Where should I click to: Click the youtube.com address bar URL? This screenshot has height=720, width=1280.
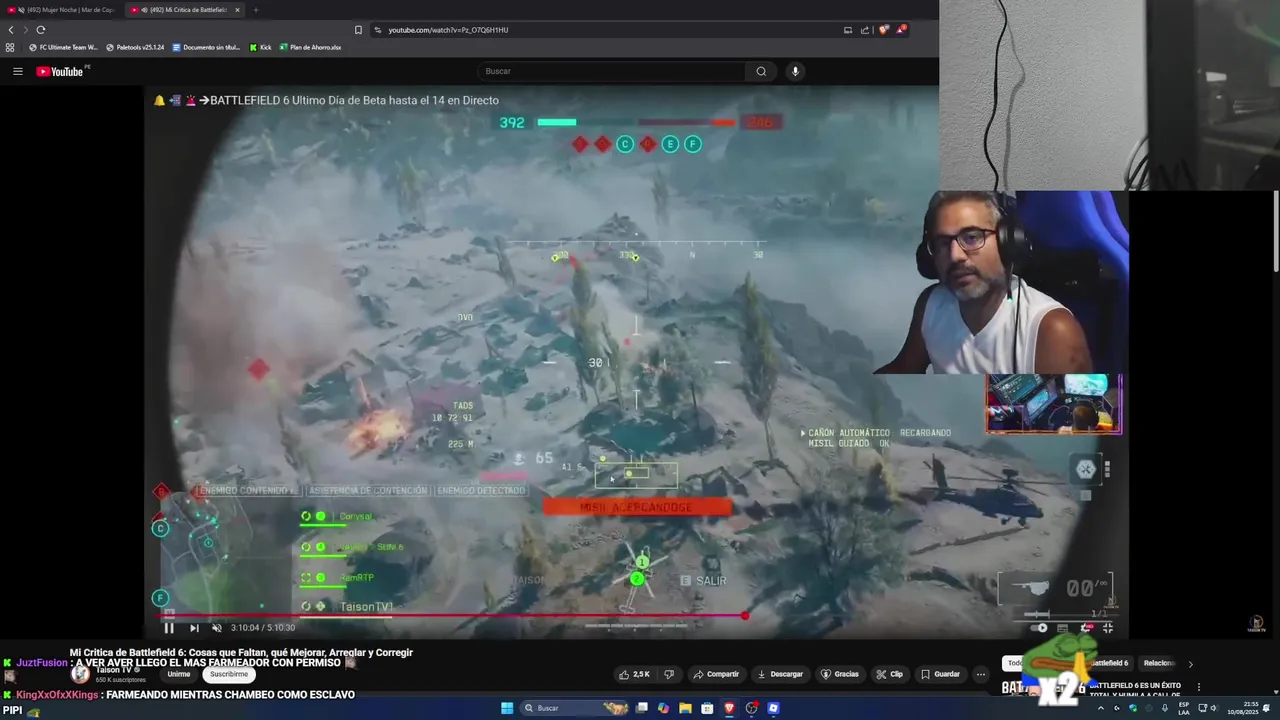pyautogui.click(x=448, y=30)
